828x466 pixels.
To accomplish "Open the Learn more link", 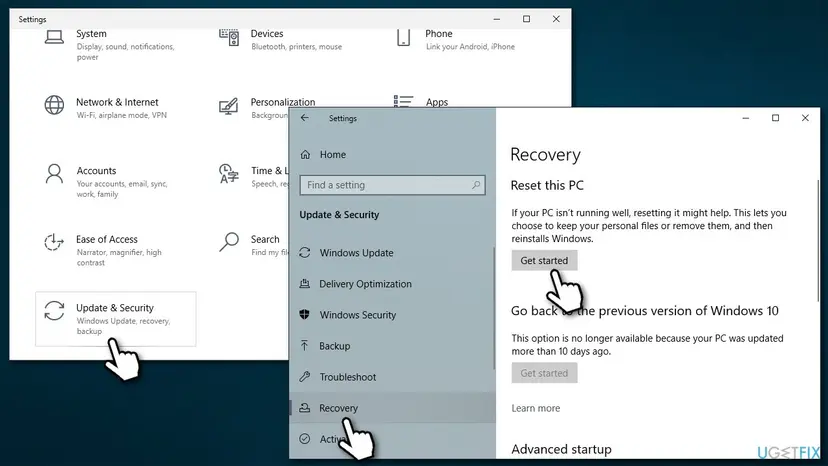I will (535, 408).
